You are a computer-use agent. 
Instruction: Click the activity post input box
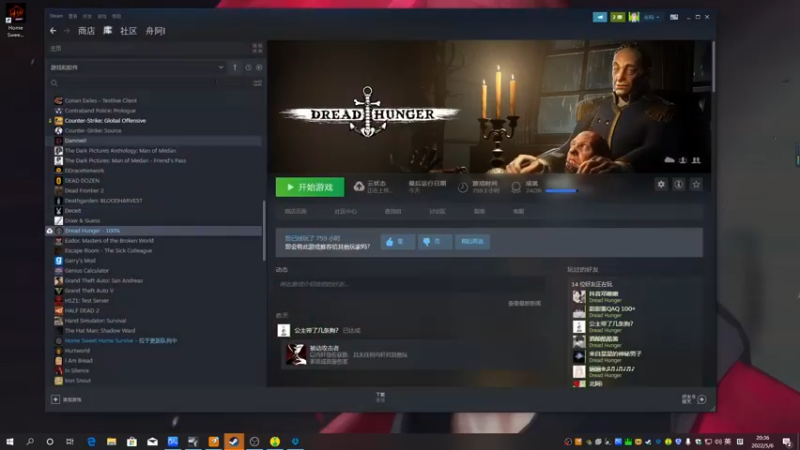pos(410,284)
